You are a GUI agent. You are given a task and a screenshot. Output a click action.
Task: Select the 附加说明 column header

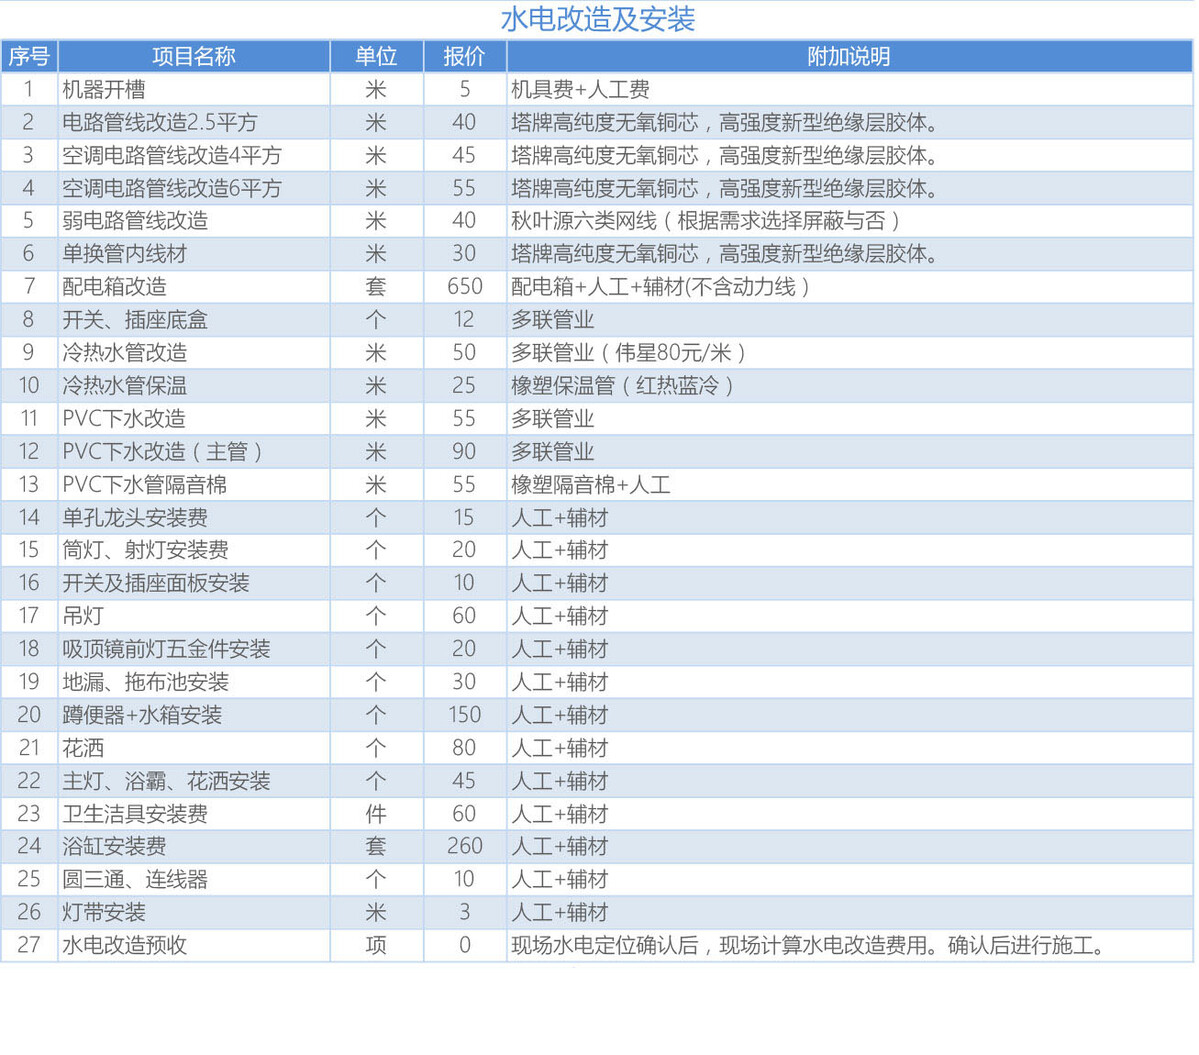849,57
